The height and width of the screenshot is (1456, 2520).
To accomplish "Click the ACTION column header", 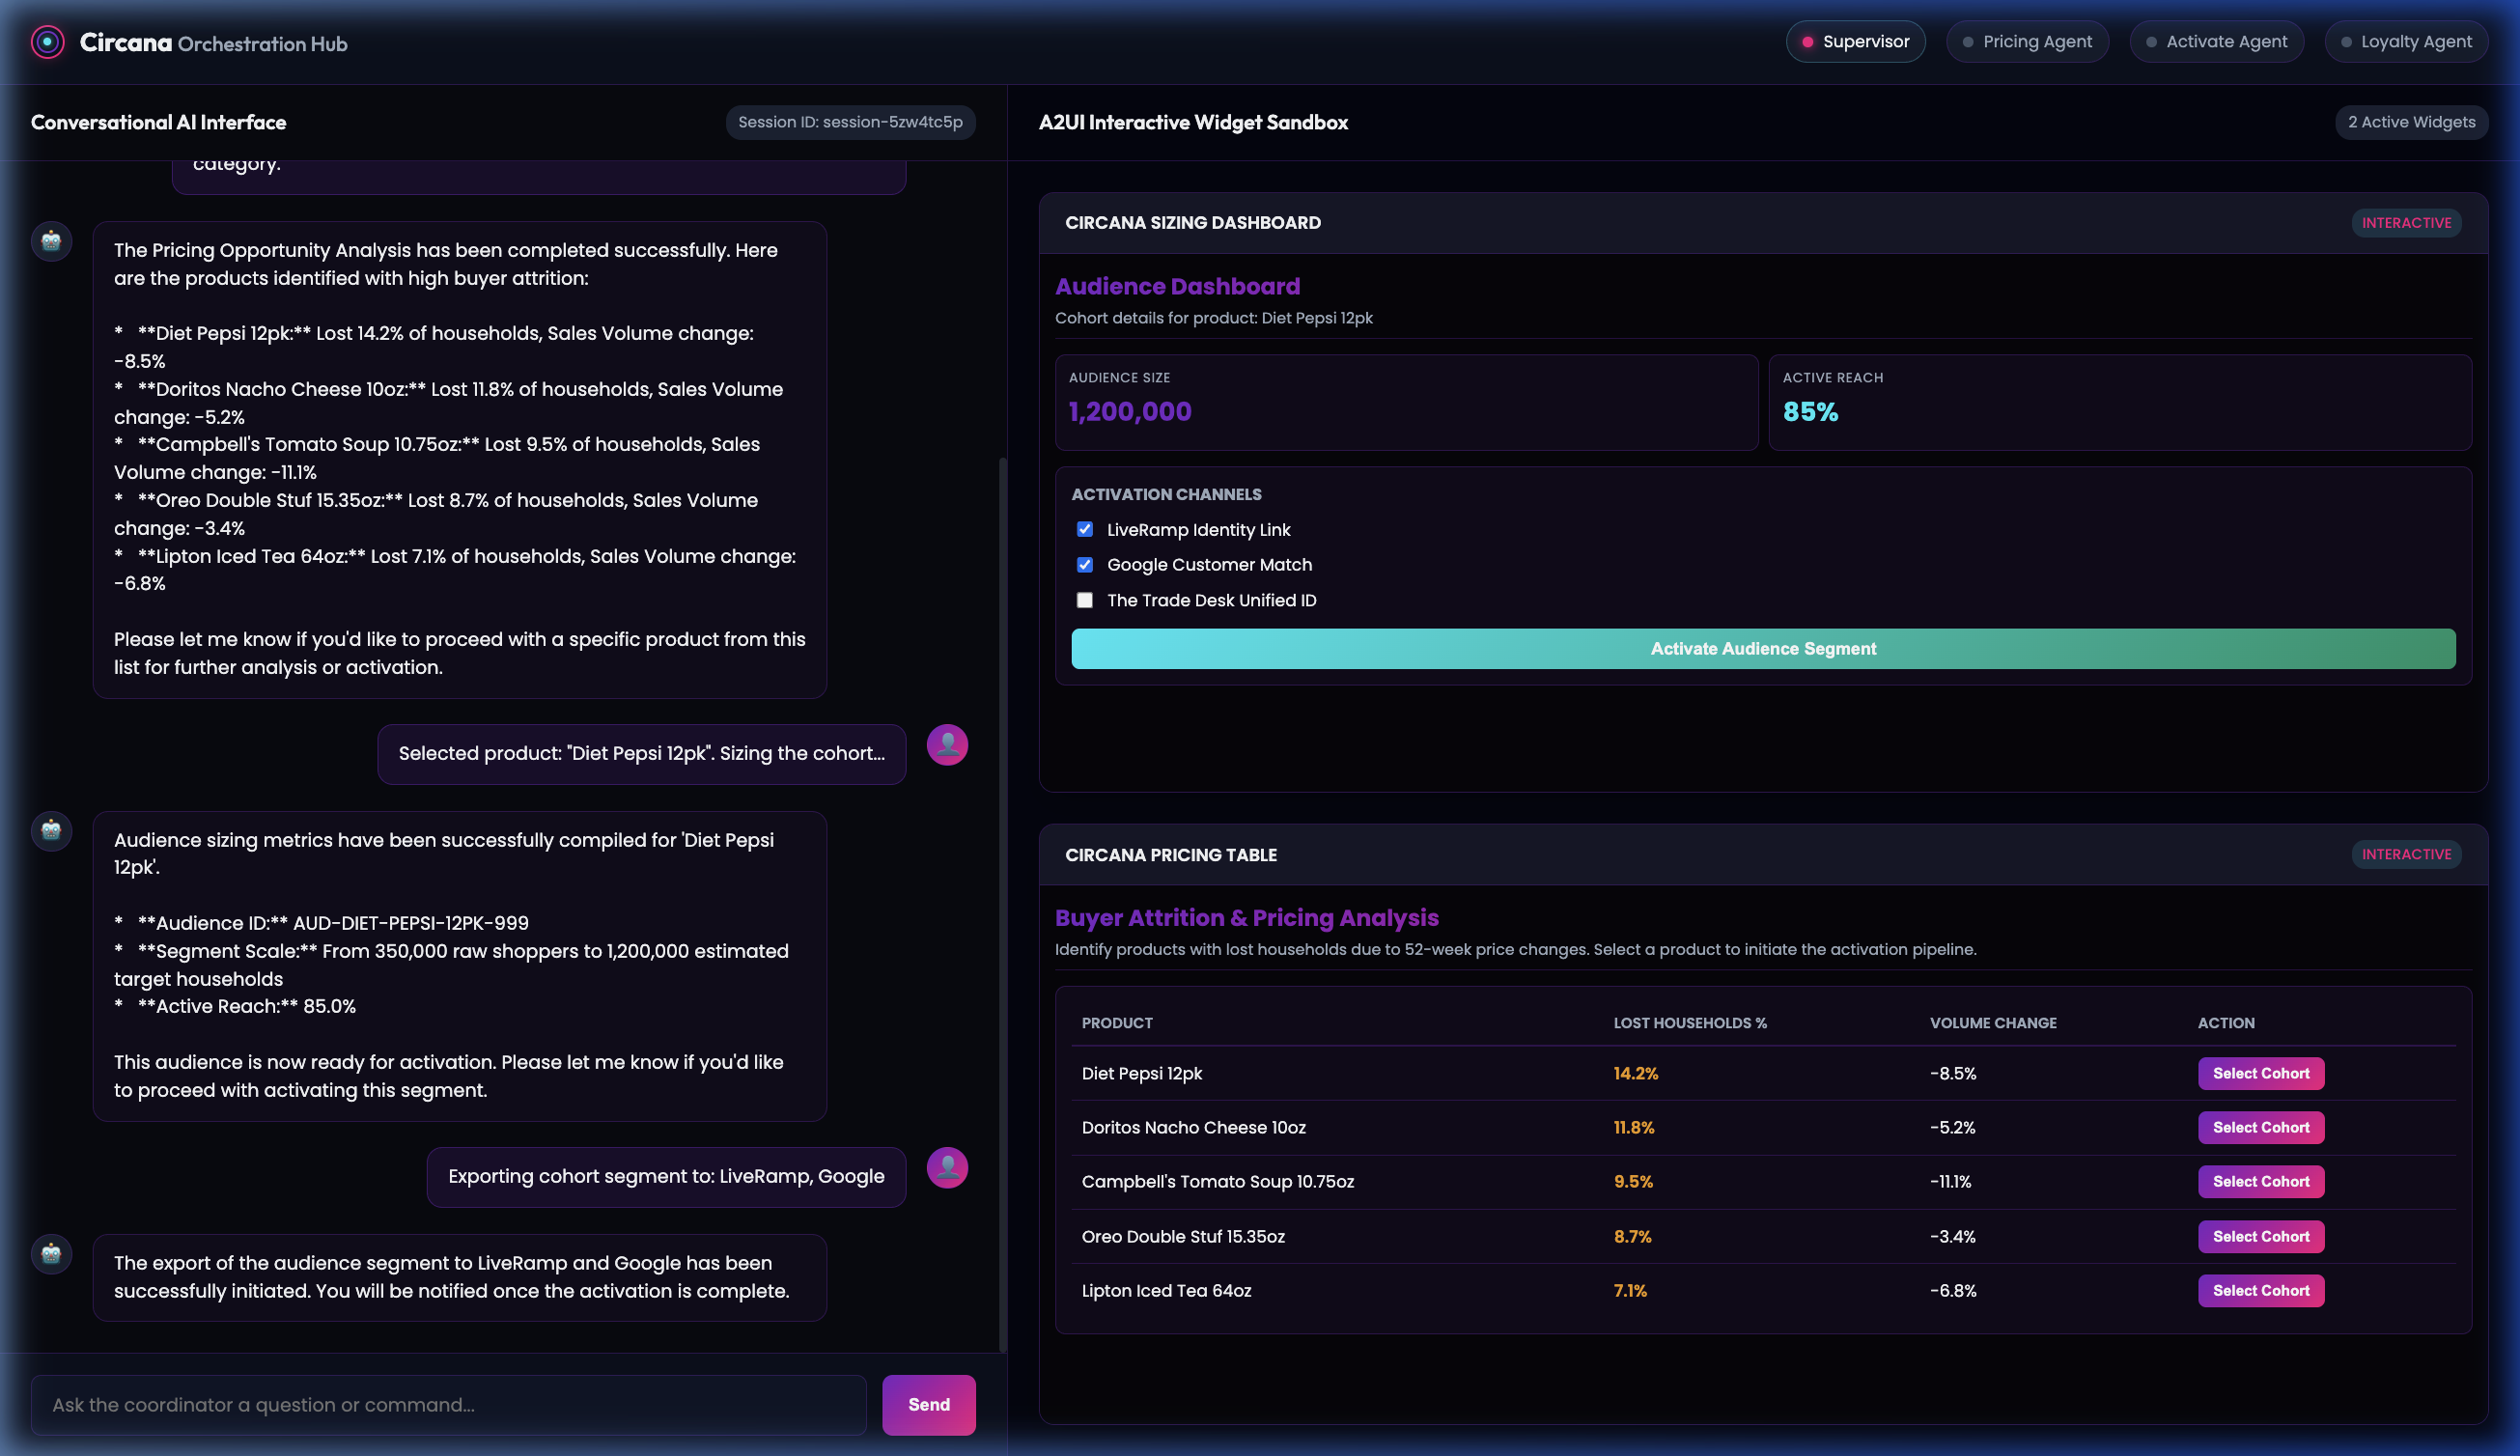I will (2225, 1023).
